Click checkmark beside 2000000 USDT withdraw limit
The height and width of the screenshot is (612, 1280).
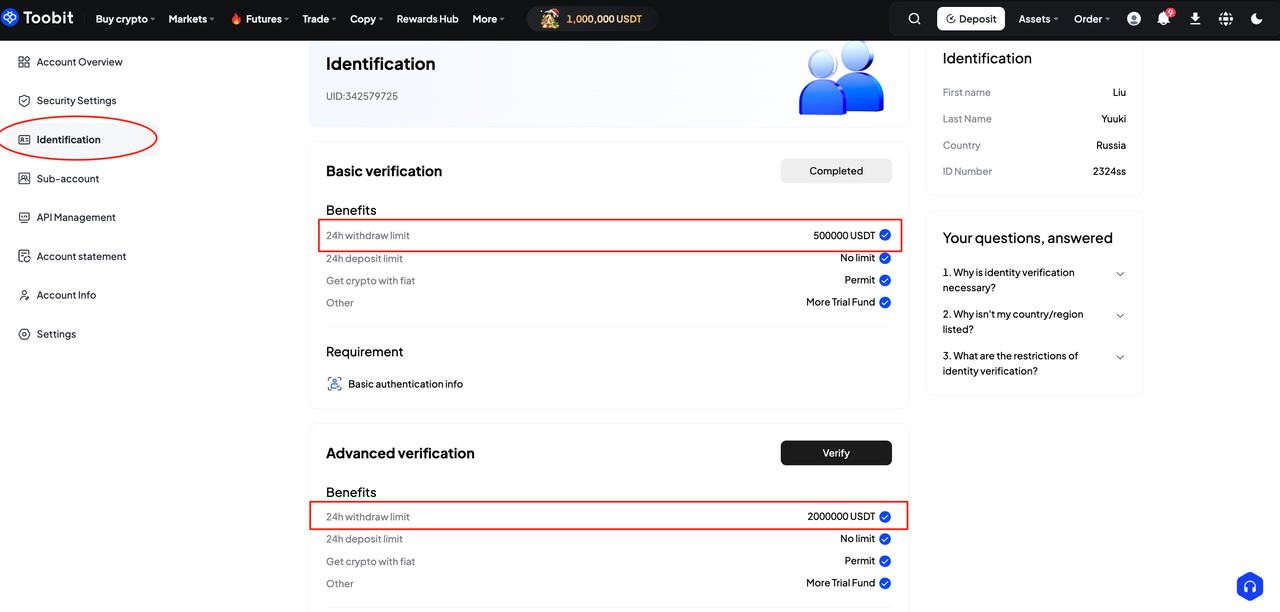point(885,517)
